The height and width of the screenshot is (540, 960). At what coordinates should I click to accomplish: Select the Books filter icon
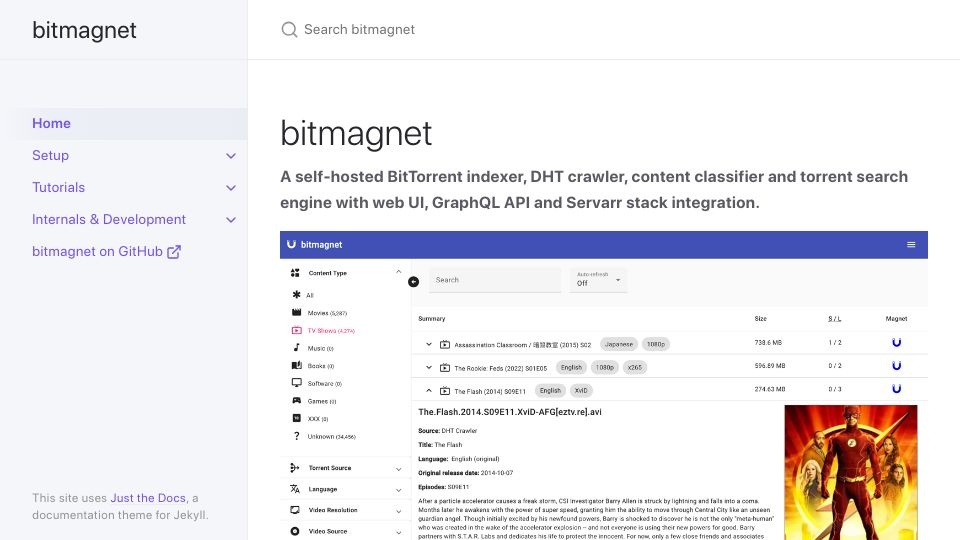(x=296, y=365)
